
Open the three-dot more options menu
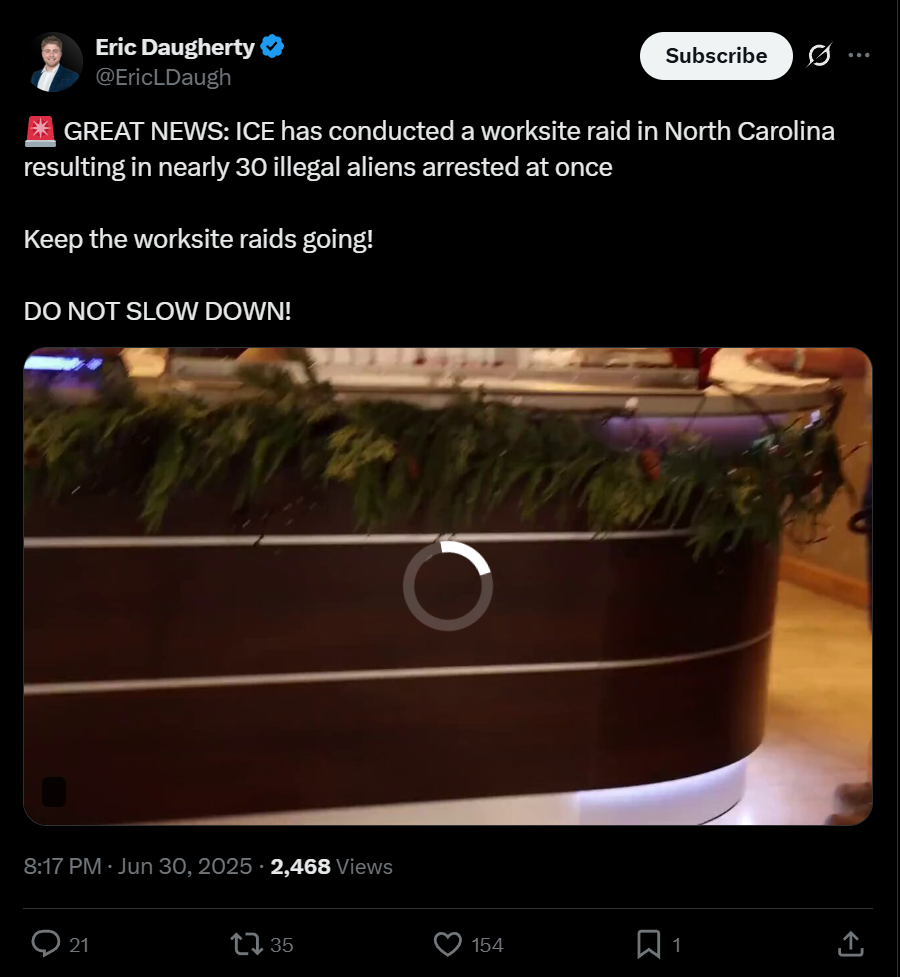859,55
